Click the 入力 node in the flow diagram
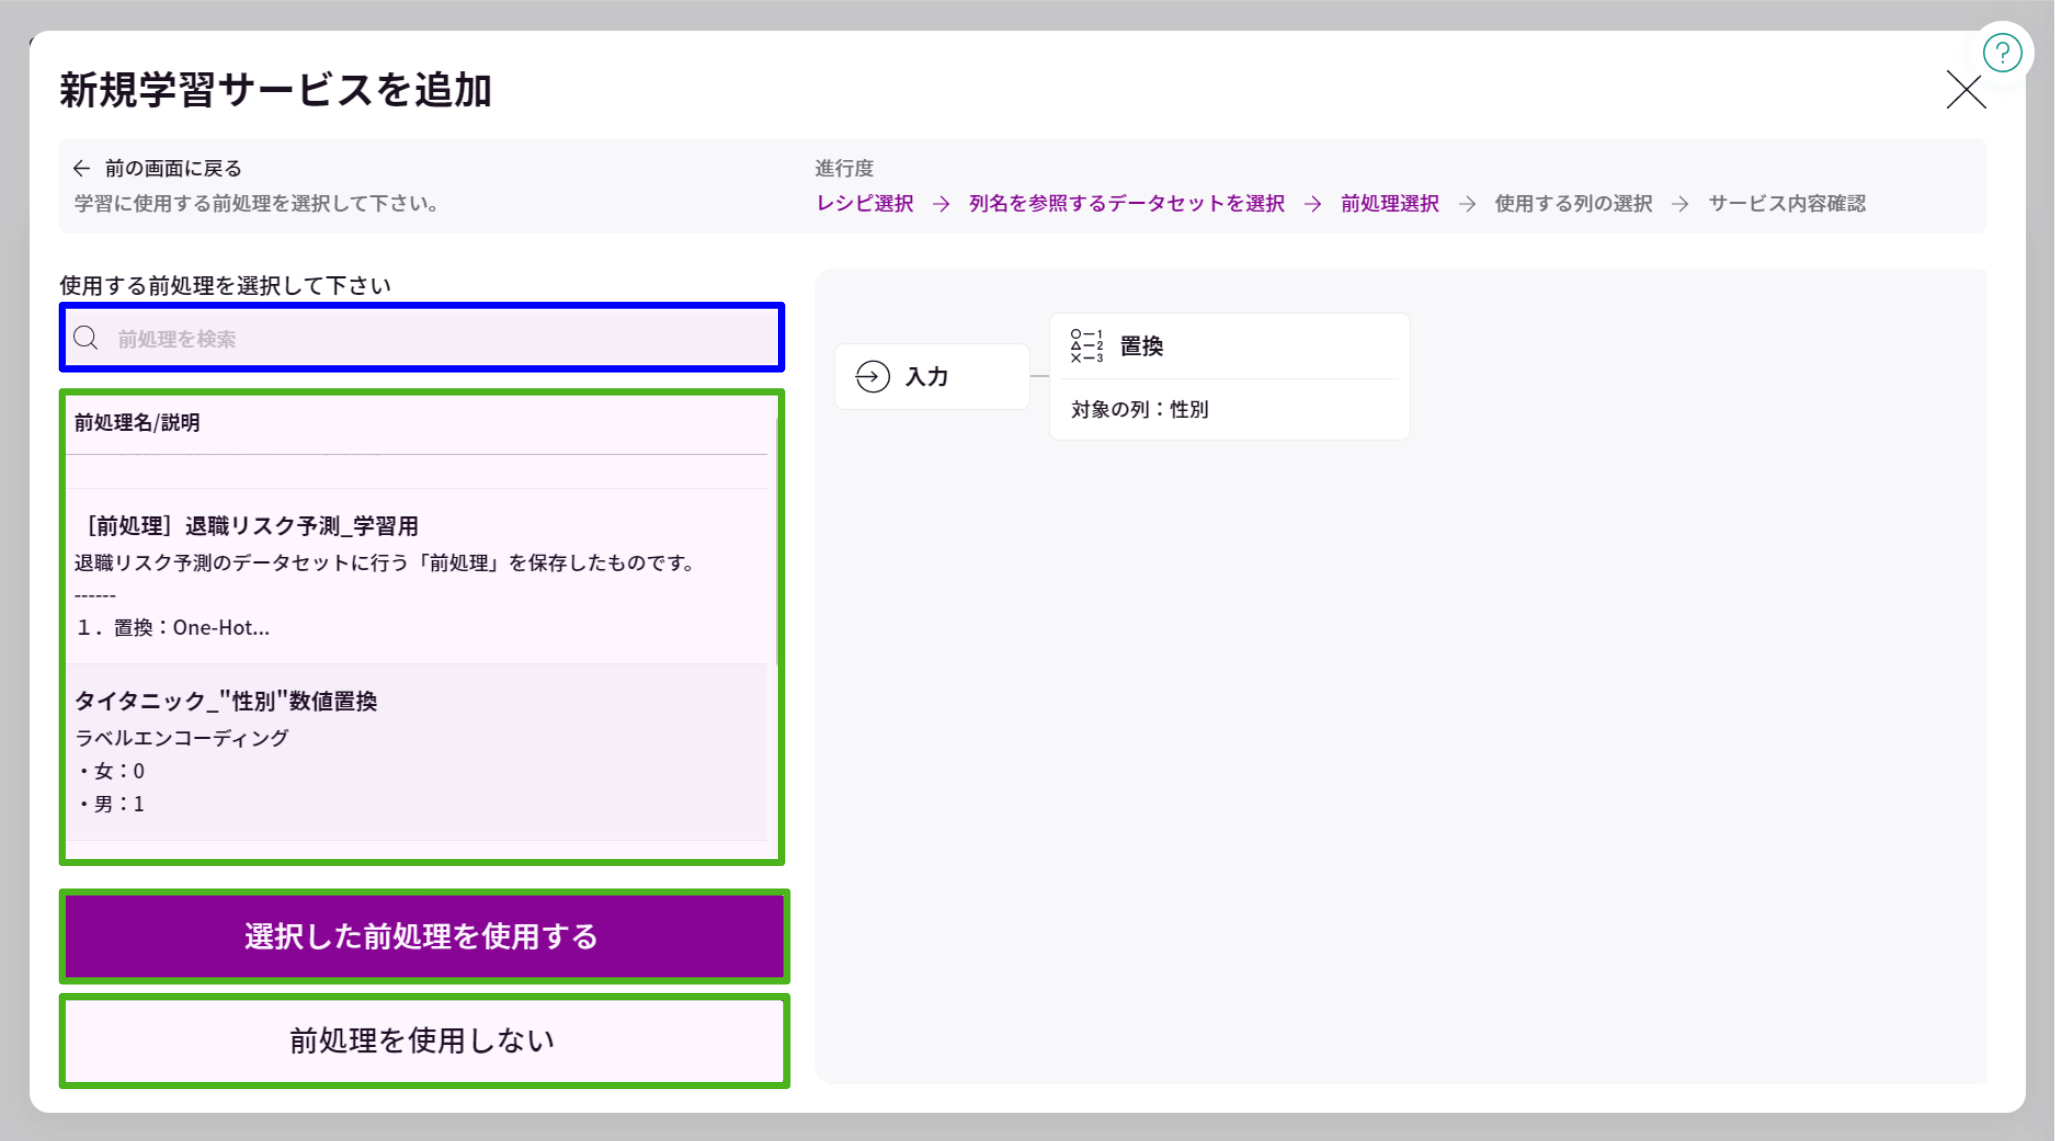 930,376
